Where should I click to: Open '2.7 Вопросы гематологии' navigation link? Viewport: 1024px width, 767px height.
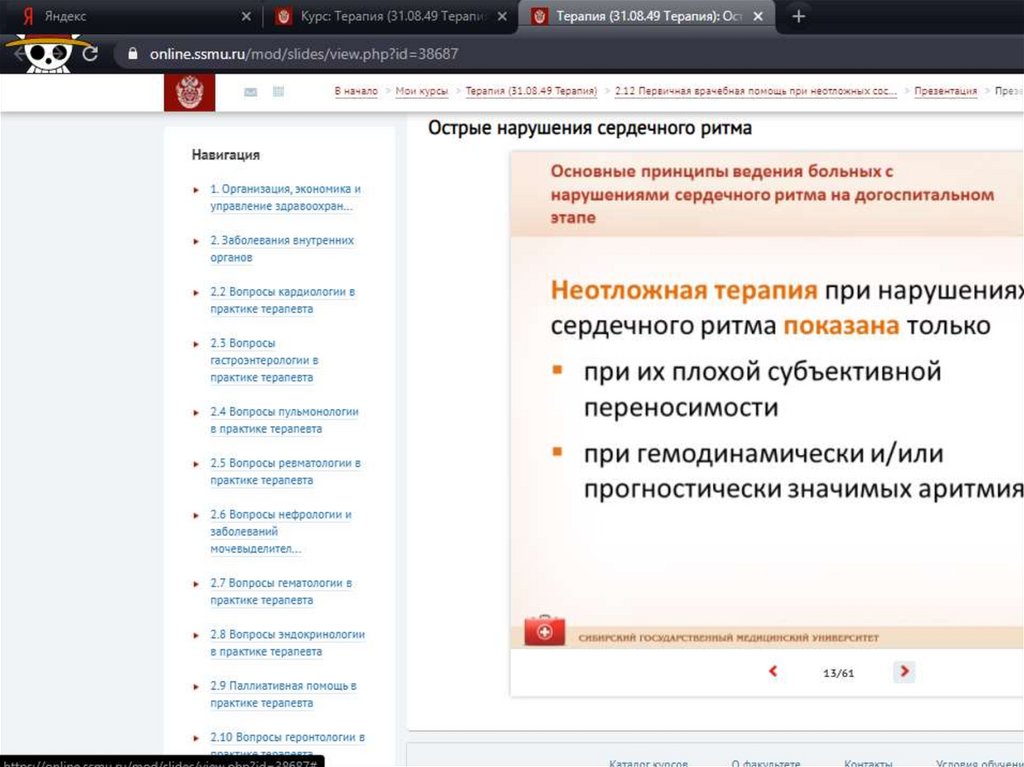coord(281,591)
